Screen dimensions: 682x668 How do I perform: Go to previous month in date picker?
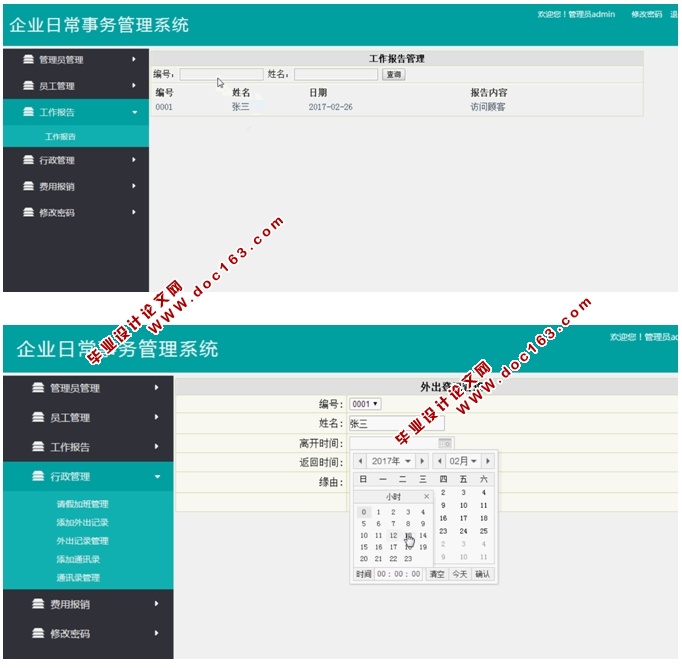439,461
